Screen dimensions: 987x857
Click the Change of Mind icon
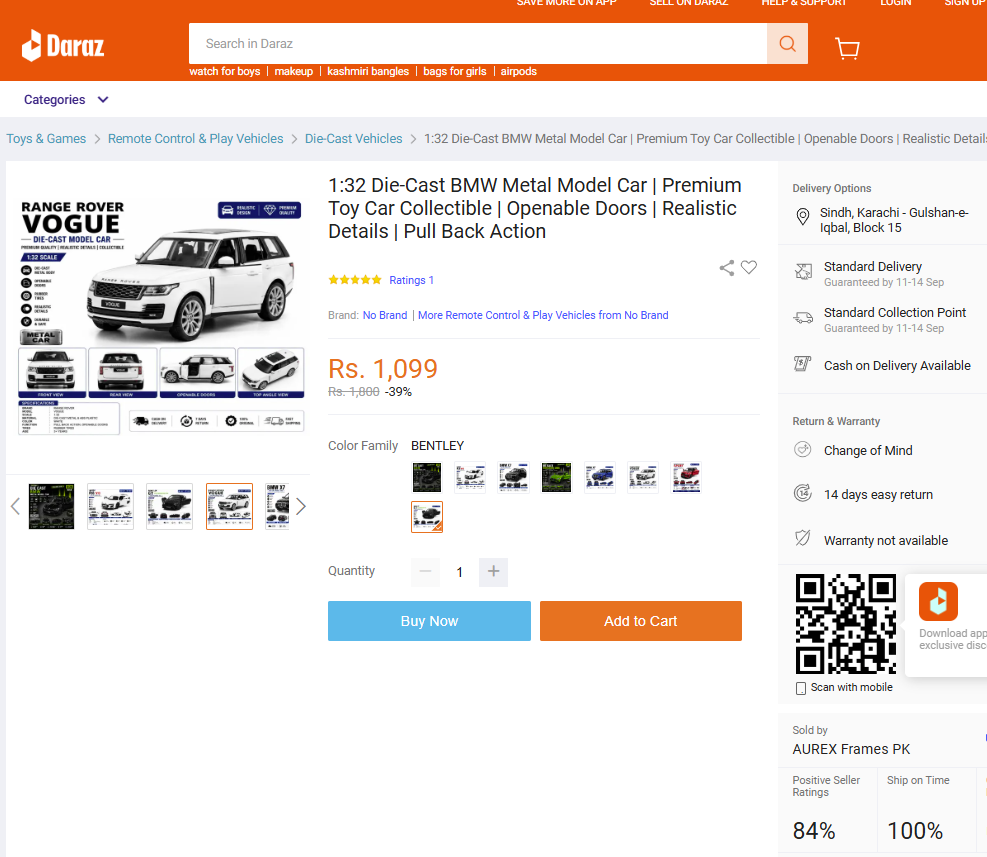(x=803, y=450)
